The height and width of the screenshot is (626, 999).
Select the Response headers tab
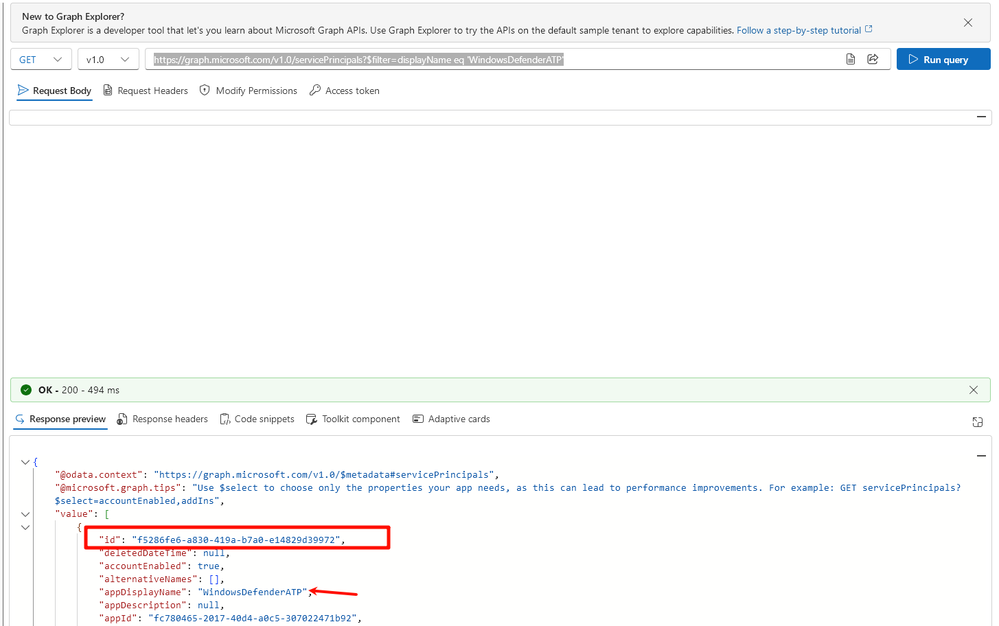[162, 419]
